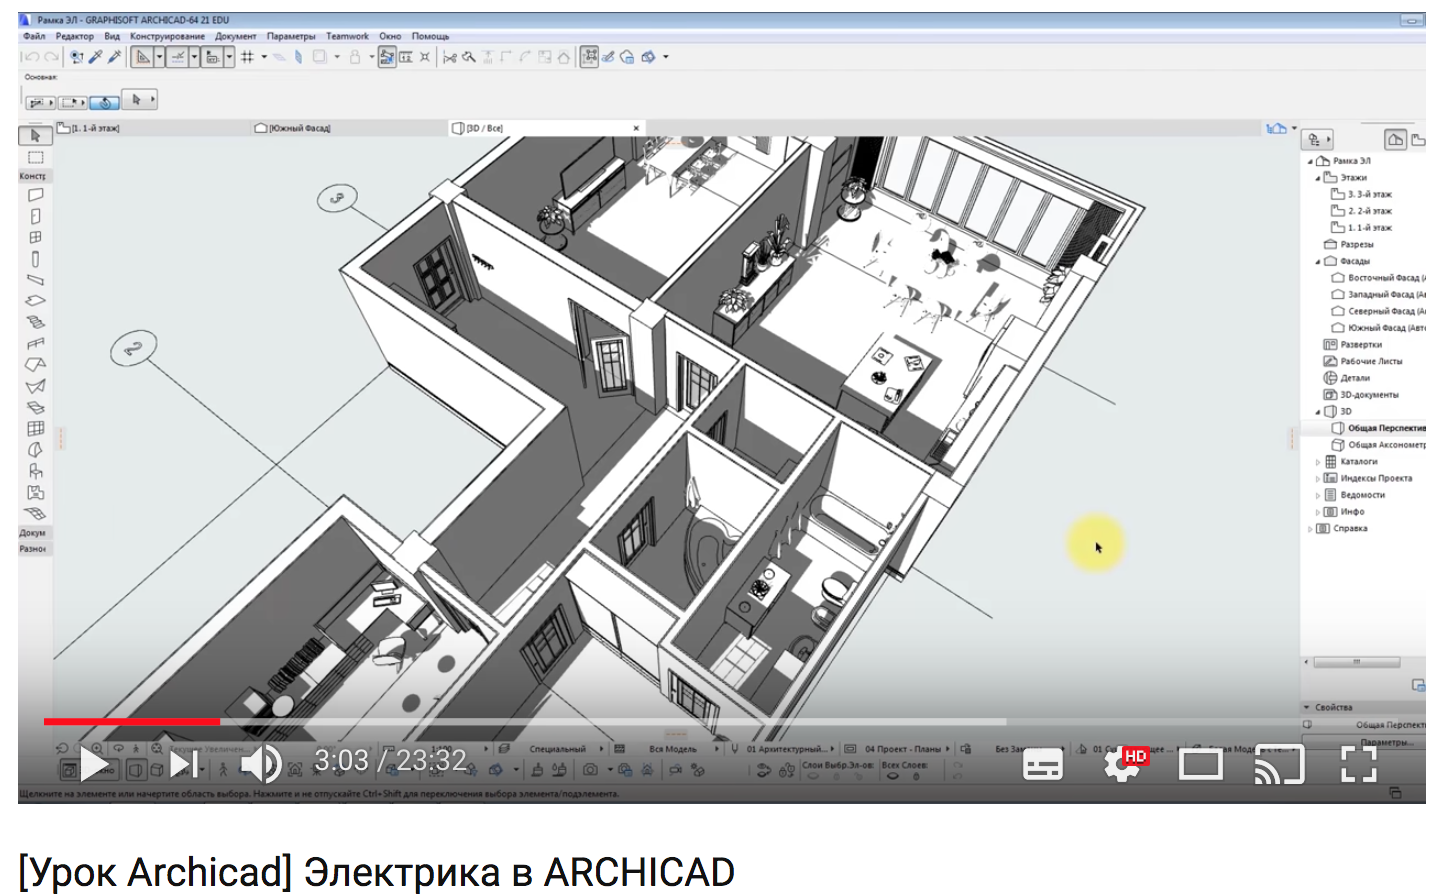Collapse the 3D folder in navigator
This screenshot has width=1440, height=894.
tap(1318, 411)
